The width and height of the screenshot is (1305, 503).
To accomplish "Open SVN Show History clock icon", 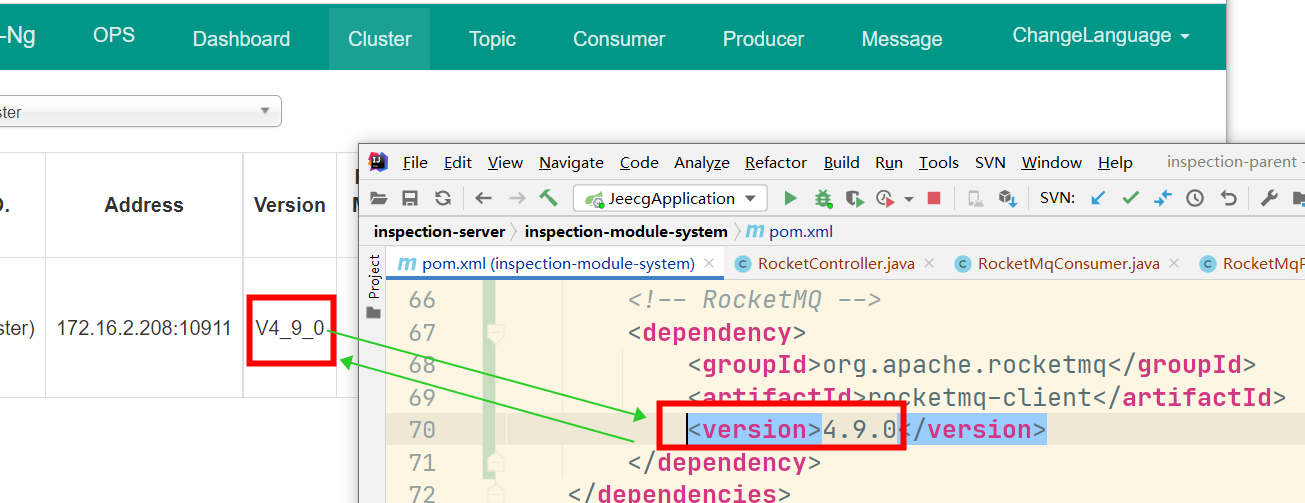I will (x=1195, y=198).
